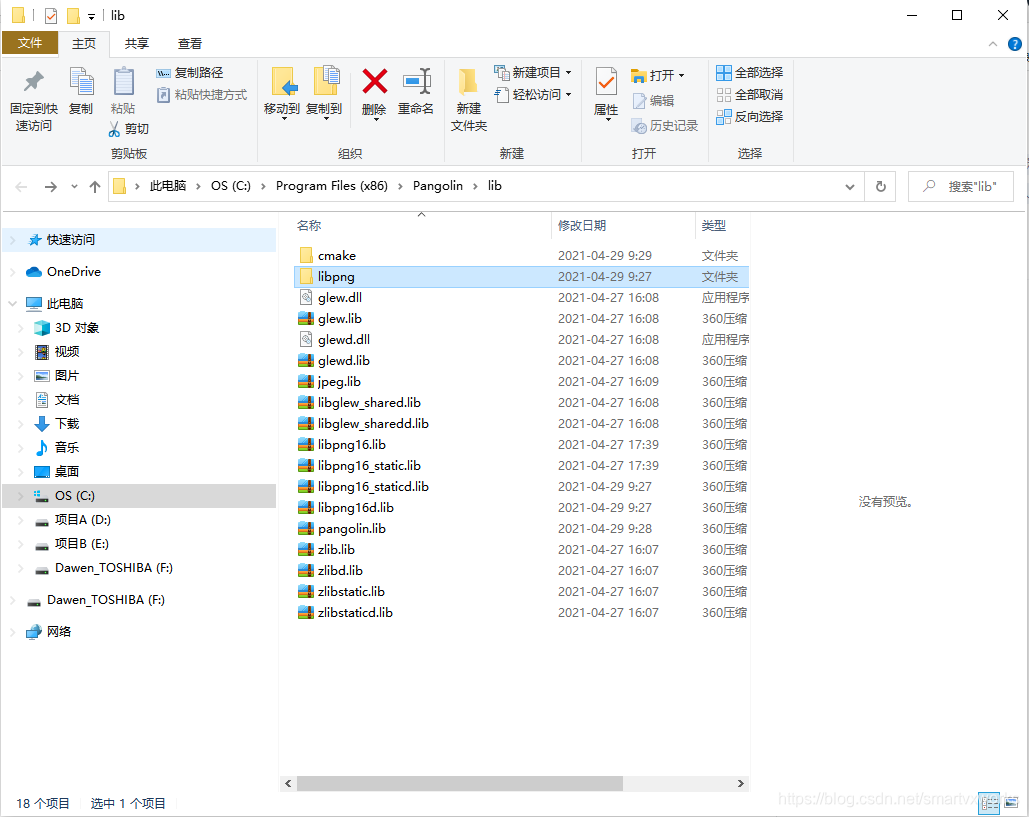Select the zlibstaticd.lib file
This screenshot has height=817, width=1029.
[x=522, y=612]
